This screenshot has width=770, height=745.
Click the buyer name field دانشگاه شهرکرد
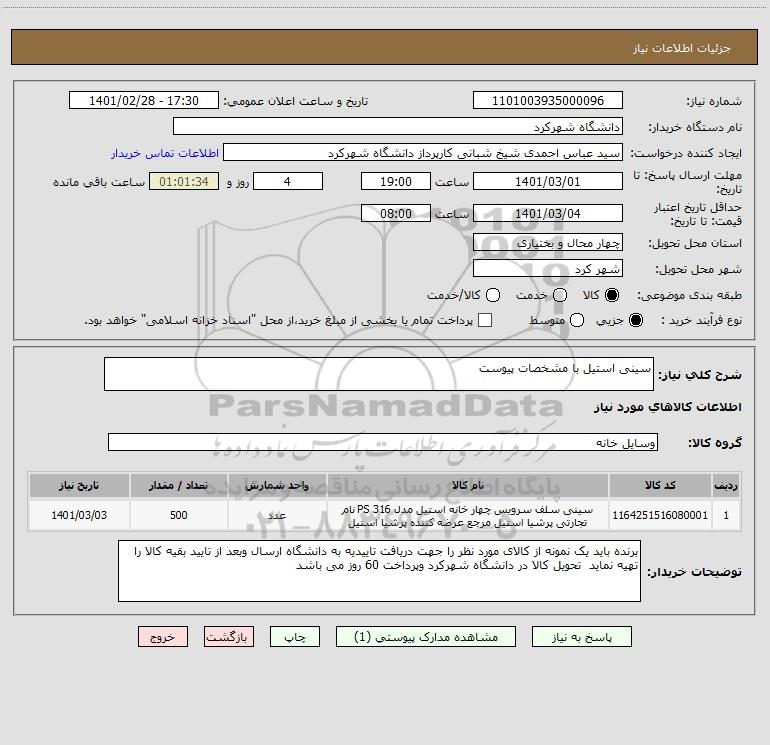coord(398,127)
